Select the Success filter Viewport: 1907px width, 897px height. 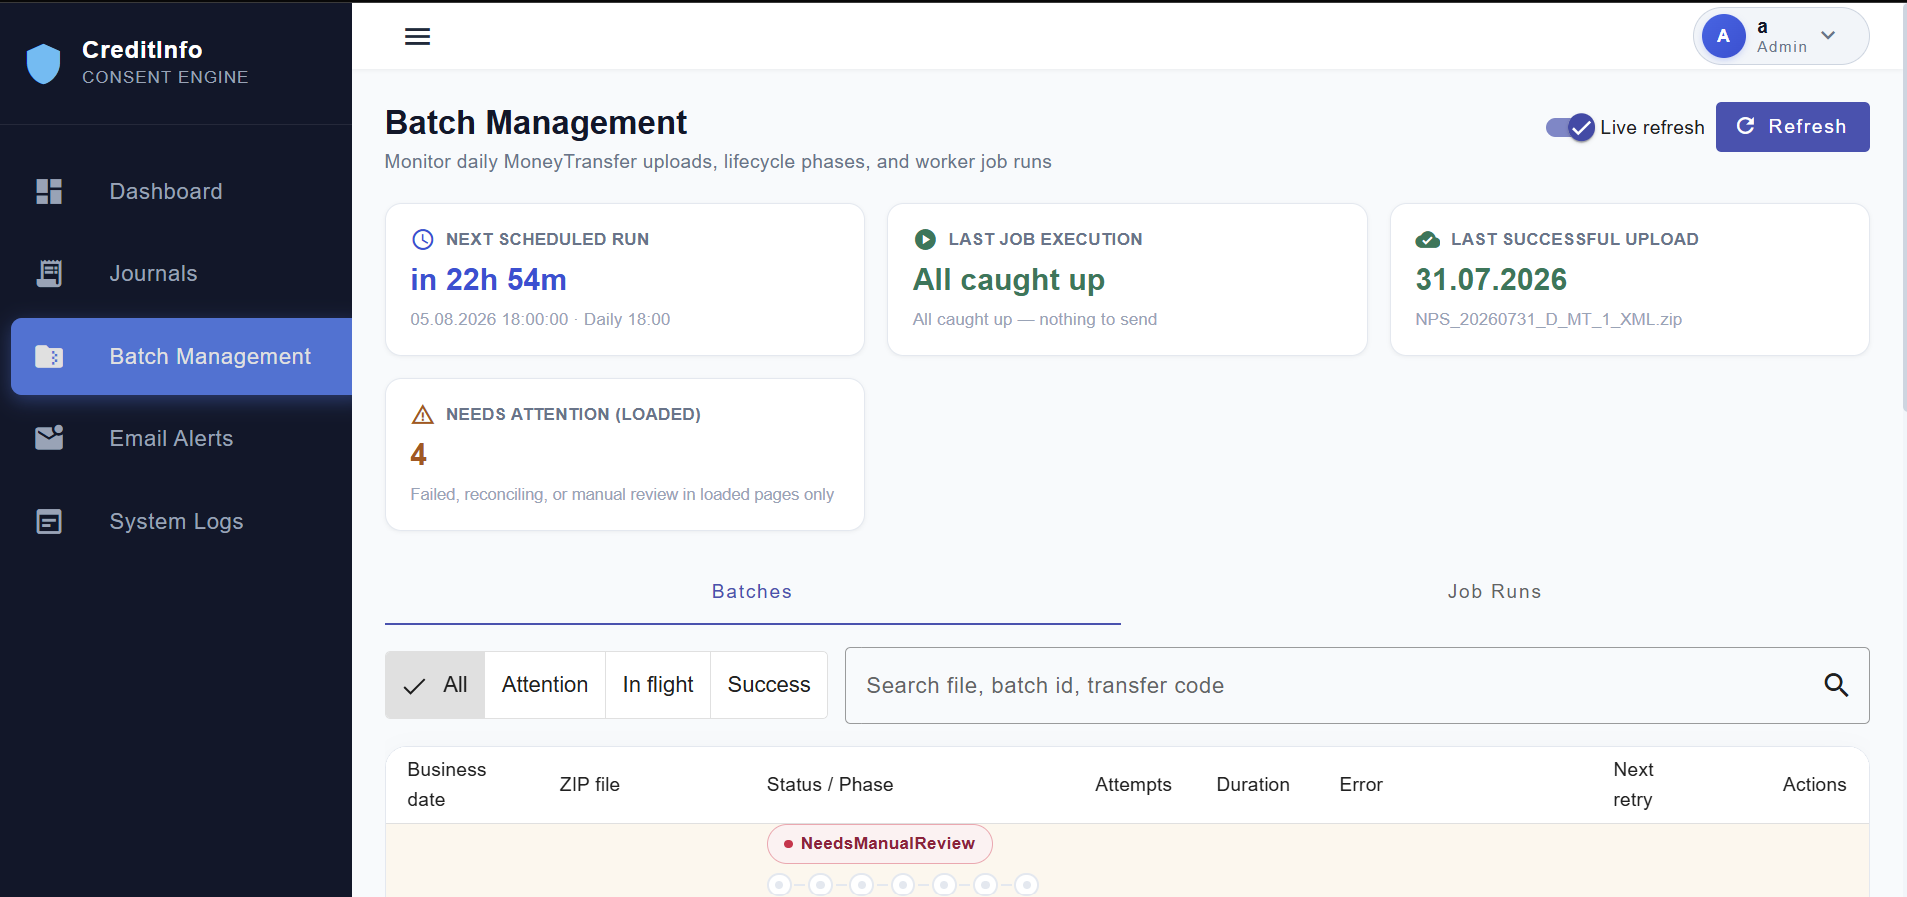click(x=769, y=685)
